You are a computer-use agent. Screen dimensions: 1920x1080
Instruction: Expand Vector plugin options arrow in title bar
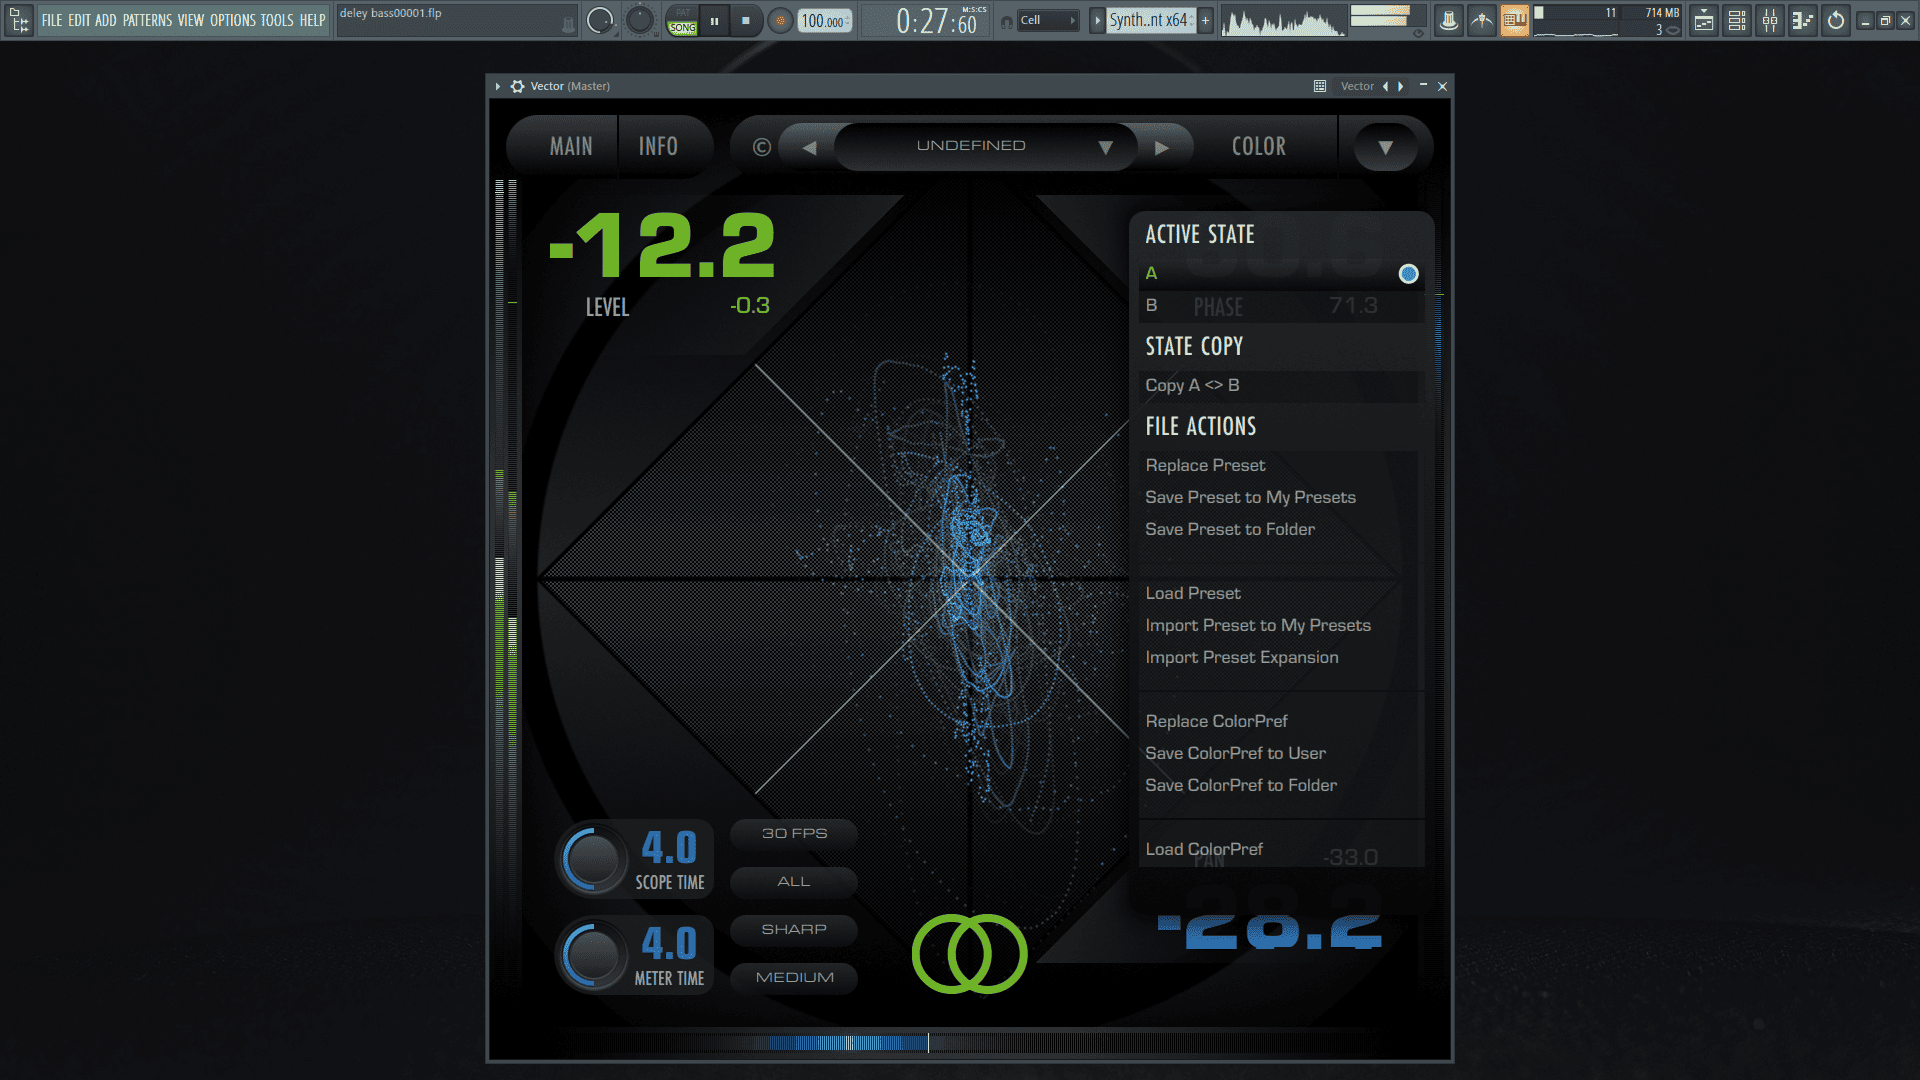click(x=498, y=86)
